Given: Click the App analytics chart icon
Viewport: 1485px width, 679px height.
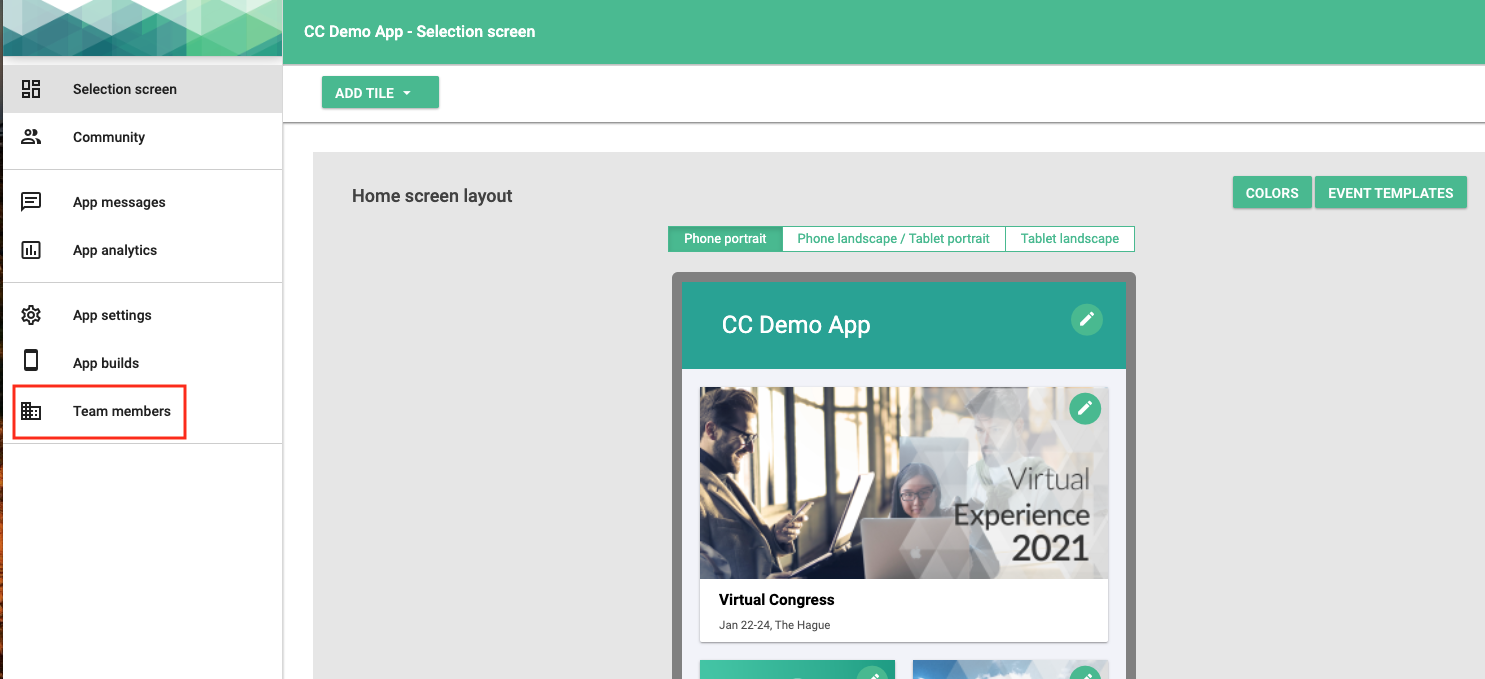Looking at the screenshot, I should [x=31, y=250].
